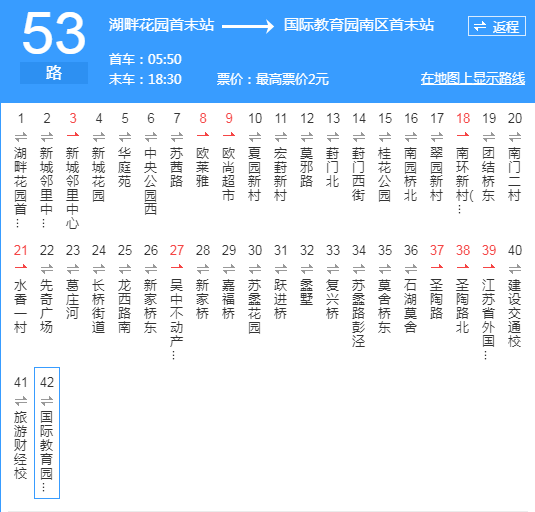Select stop 39 江苏省外国语学校
535x512 pixels.
click(489, 319)
